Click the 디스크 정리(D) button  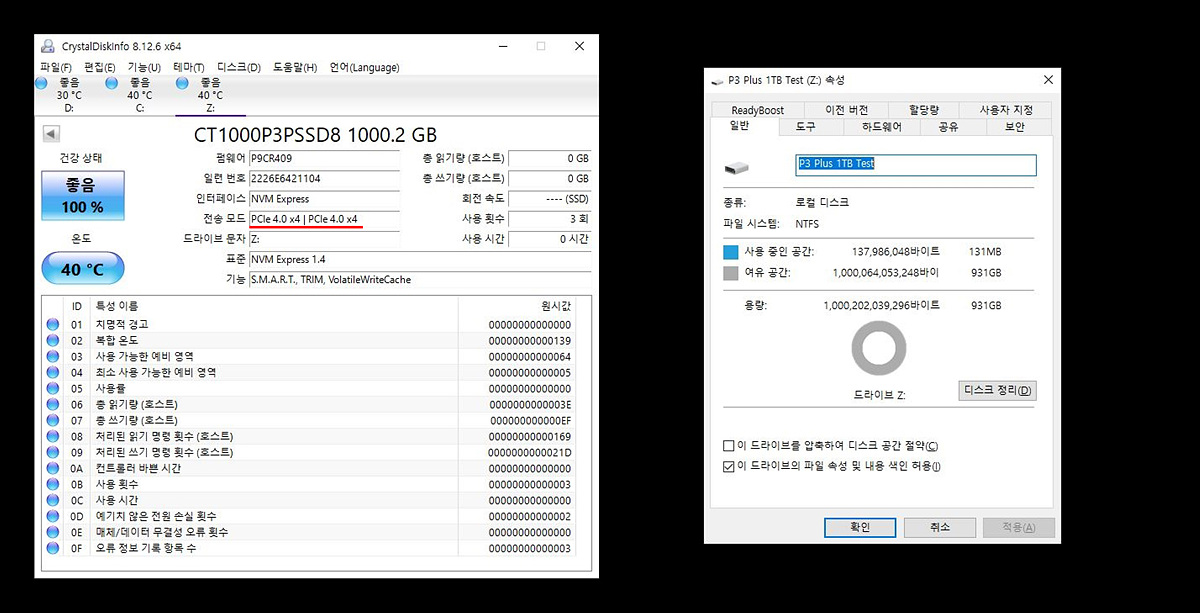[x=997, y=390]
